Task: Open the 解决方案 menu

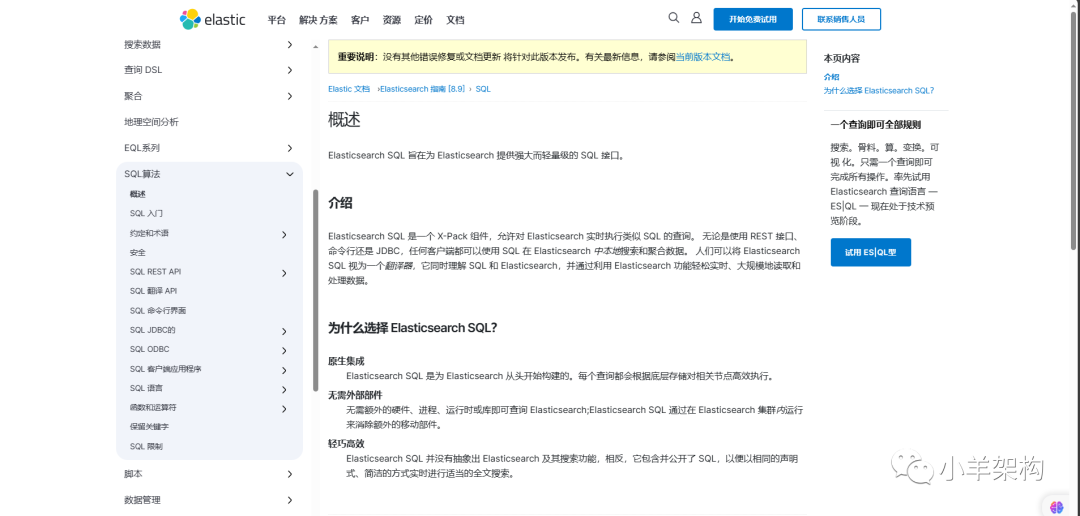Action: [x=319, y=20]
